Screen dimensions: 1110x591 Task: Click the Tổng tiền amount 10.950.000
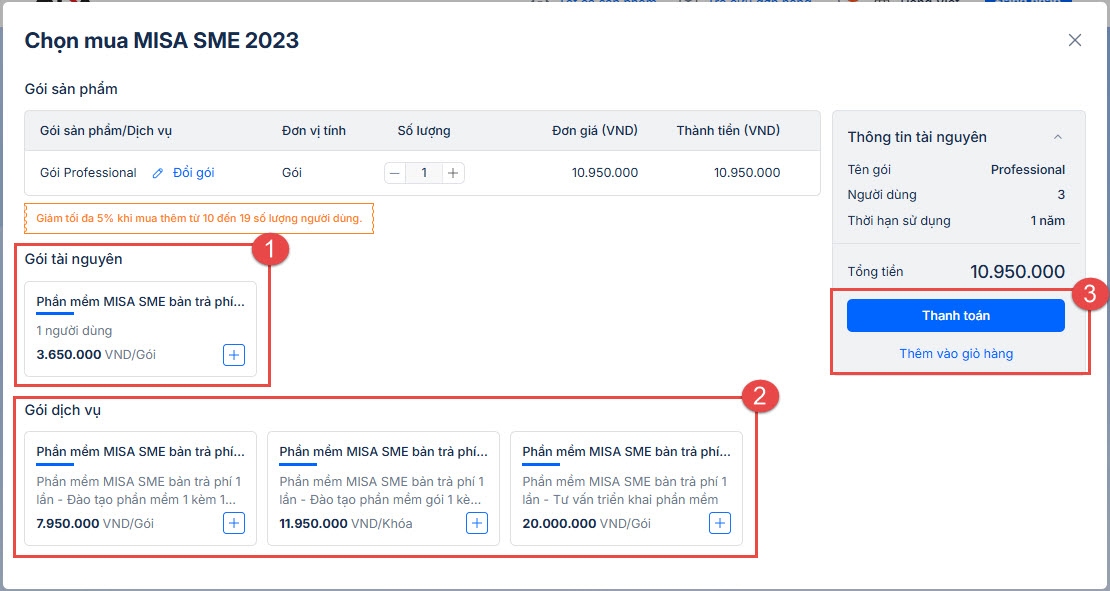pyautogui.click(x=1017, y=272)
